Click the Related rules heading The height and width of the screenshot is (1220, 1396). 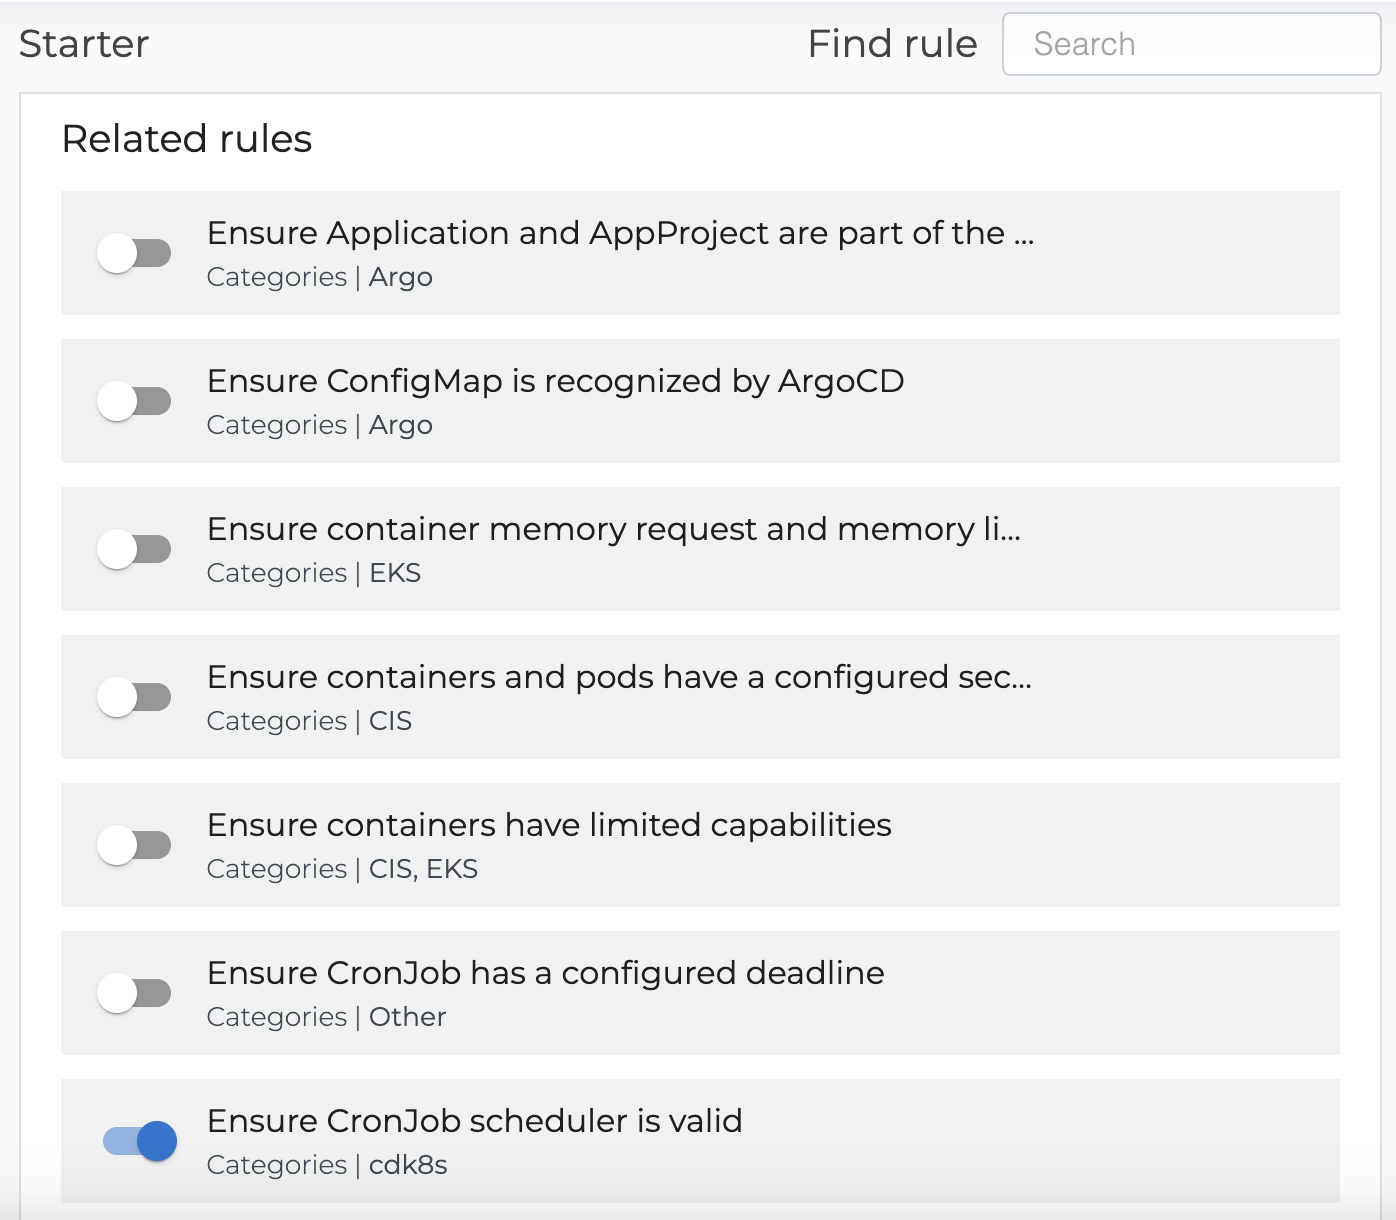point(187,139)
